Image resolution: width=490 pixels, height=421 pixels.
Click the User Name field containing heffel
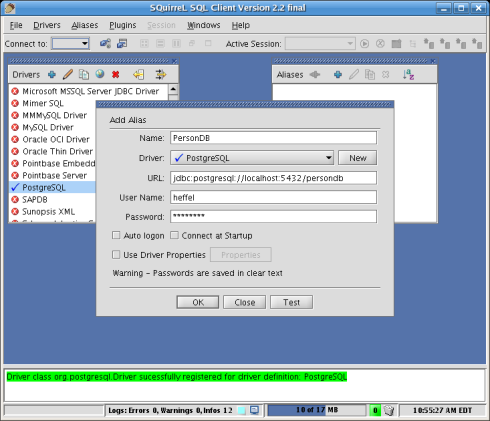click(273, 197)
